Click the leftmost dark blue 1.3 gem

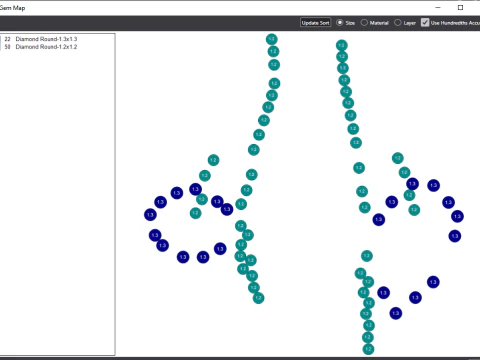(x=150, y=215)
